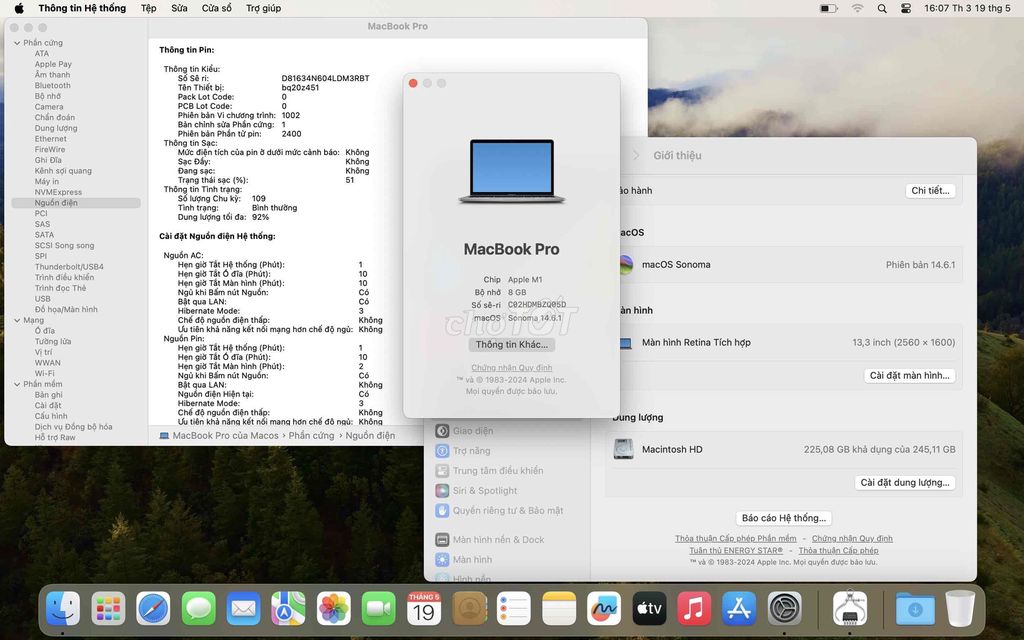Open Photos from the Dock
Image resolution: width=1024 pixels, height=640 pixels.
pos(334,609)
